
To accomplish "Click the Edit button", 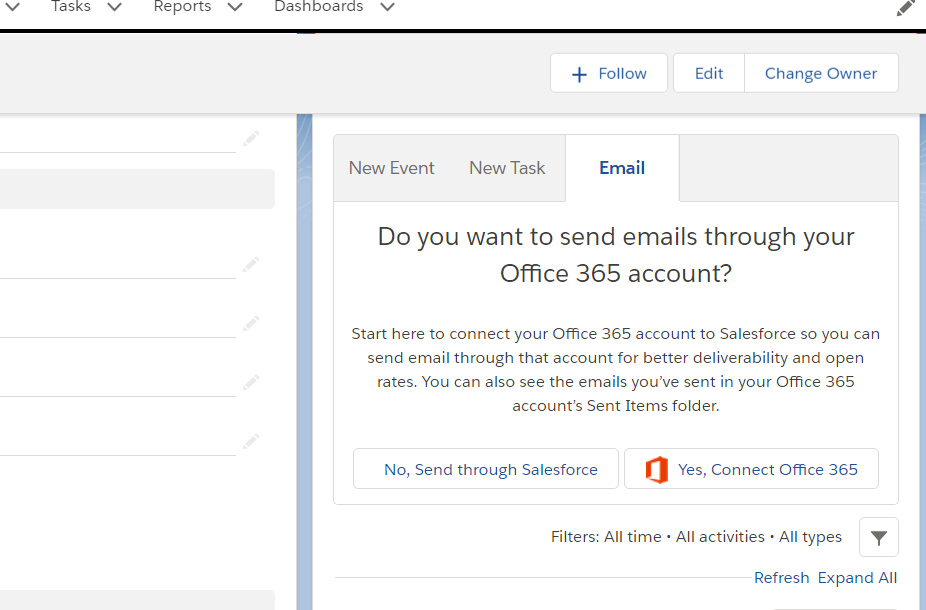I will (709, 73).
